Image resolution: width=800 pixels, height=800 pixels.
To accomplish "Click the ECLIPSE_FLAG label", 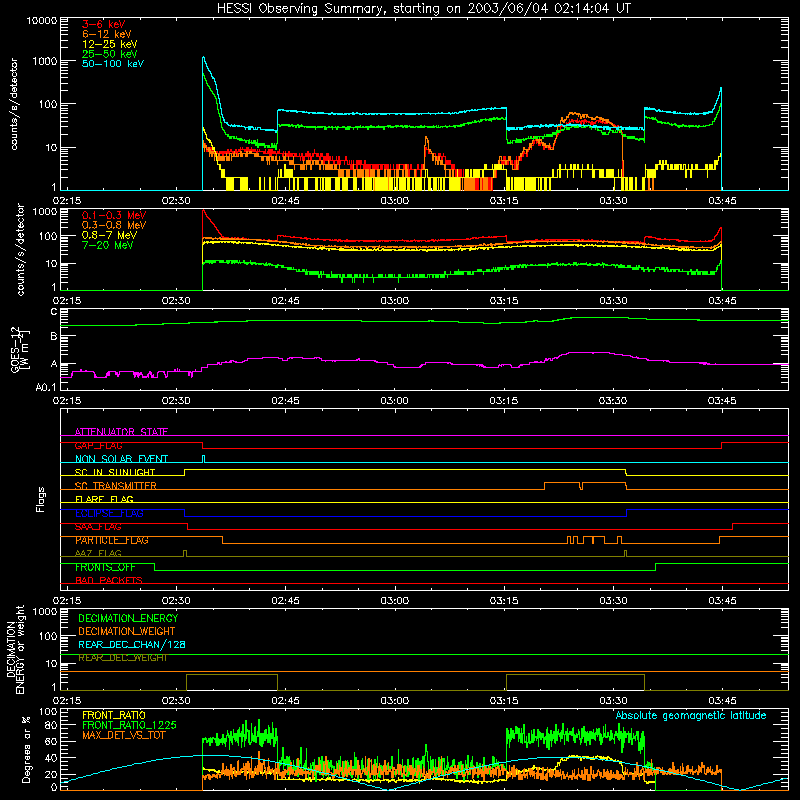I will click(109, 513).
